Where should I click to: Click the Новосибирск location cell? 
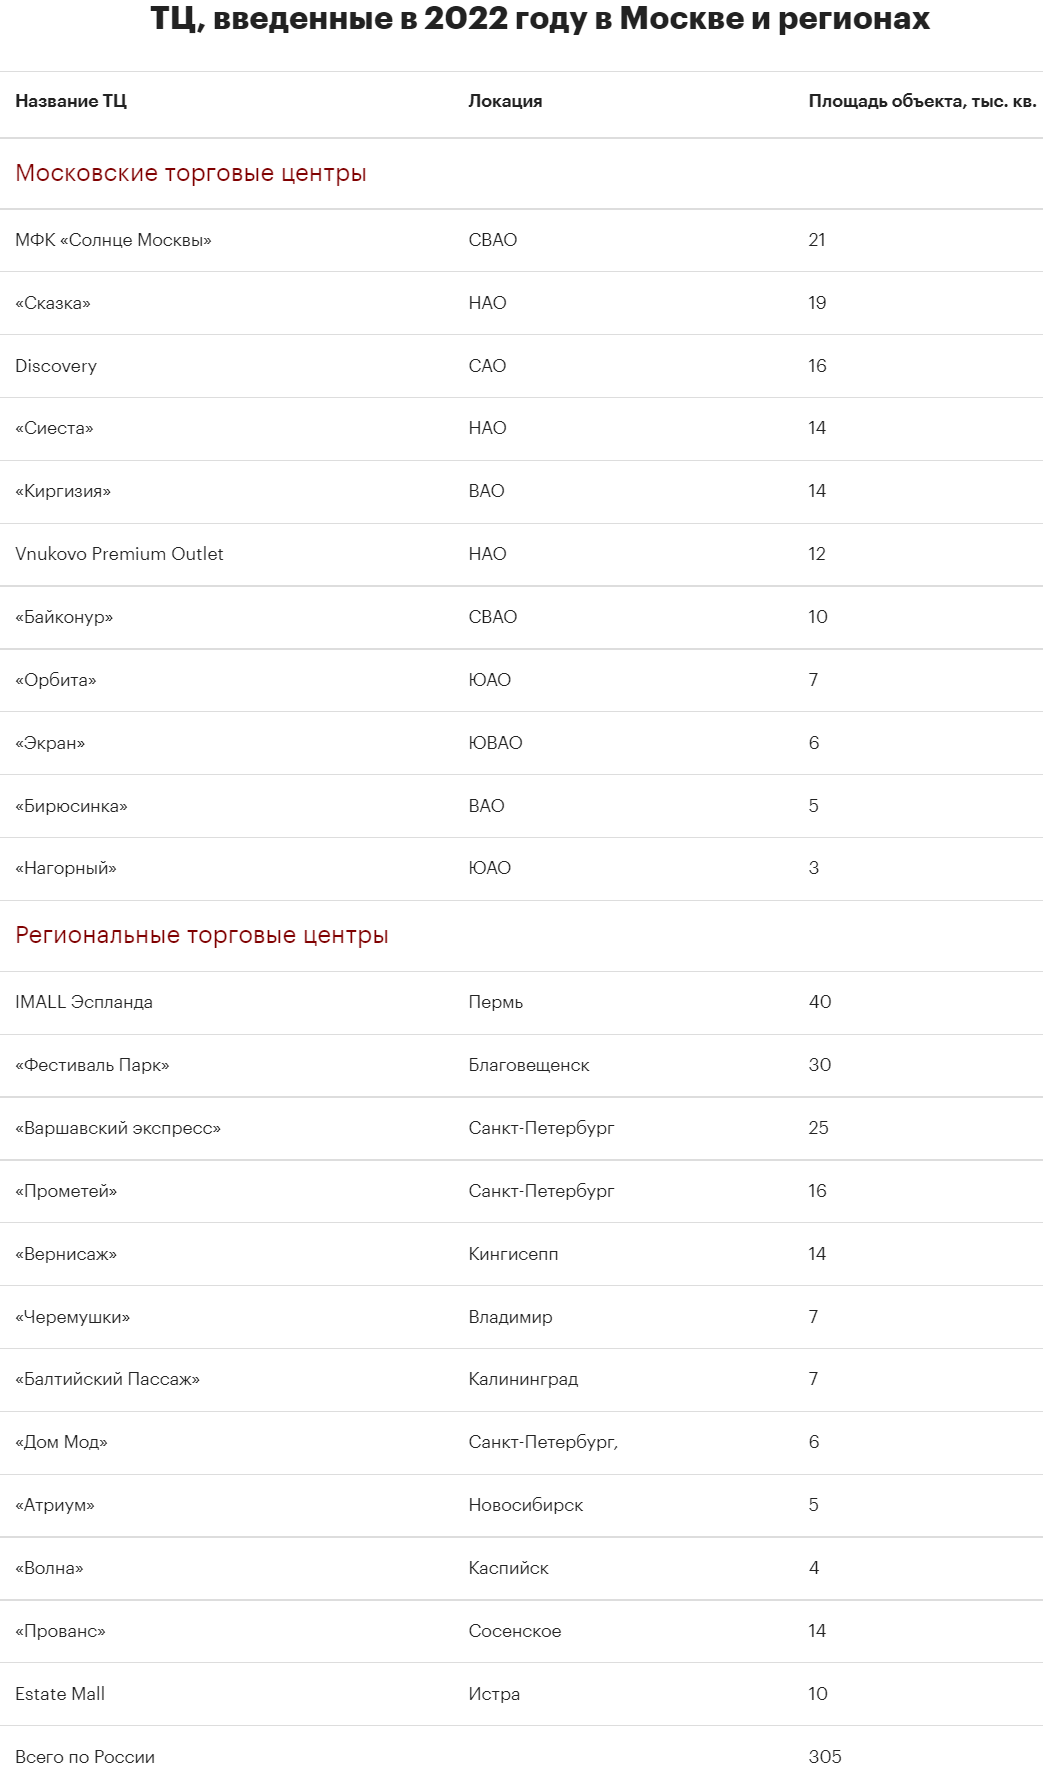pos(525,1505)
